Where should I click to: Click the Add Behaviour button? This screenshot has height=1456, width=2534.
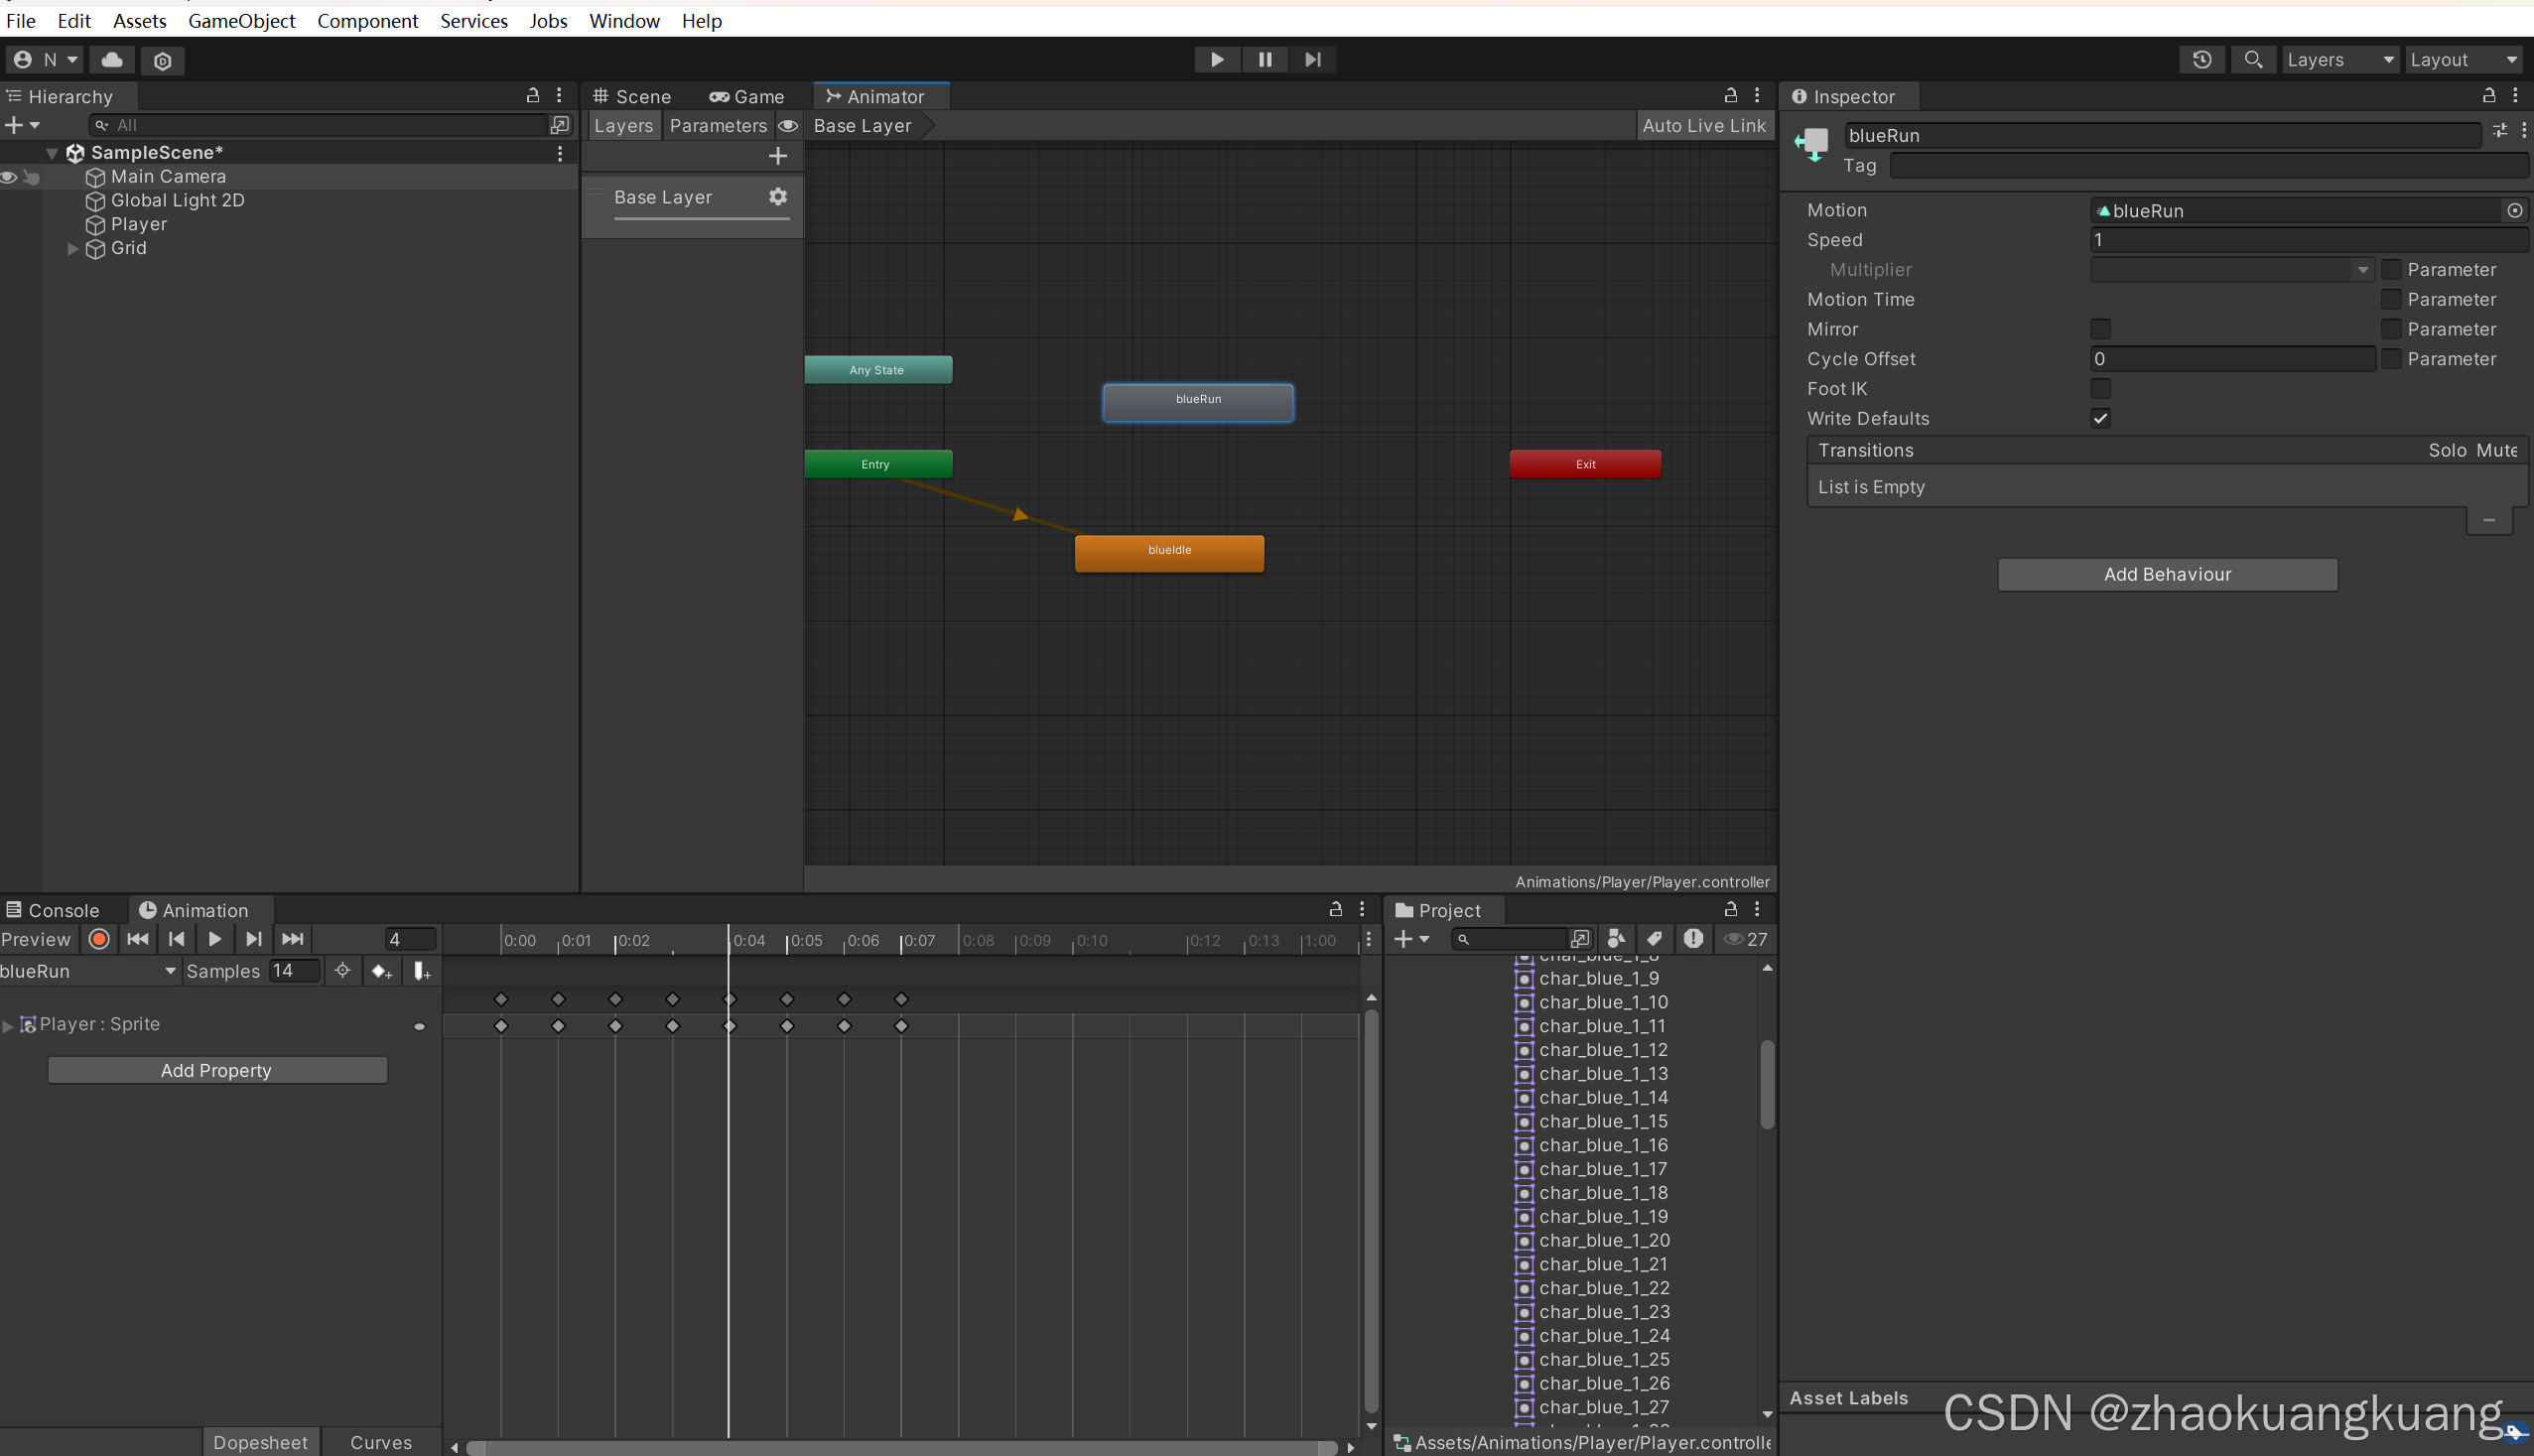(2166, 574)
